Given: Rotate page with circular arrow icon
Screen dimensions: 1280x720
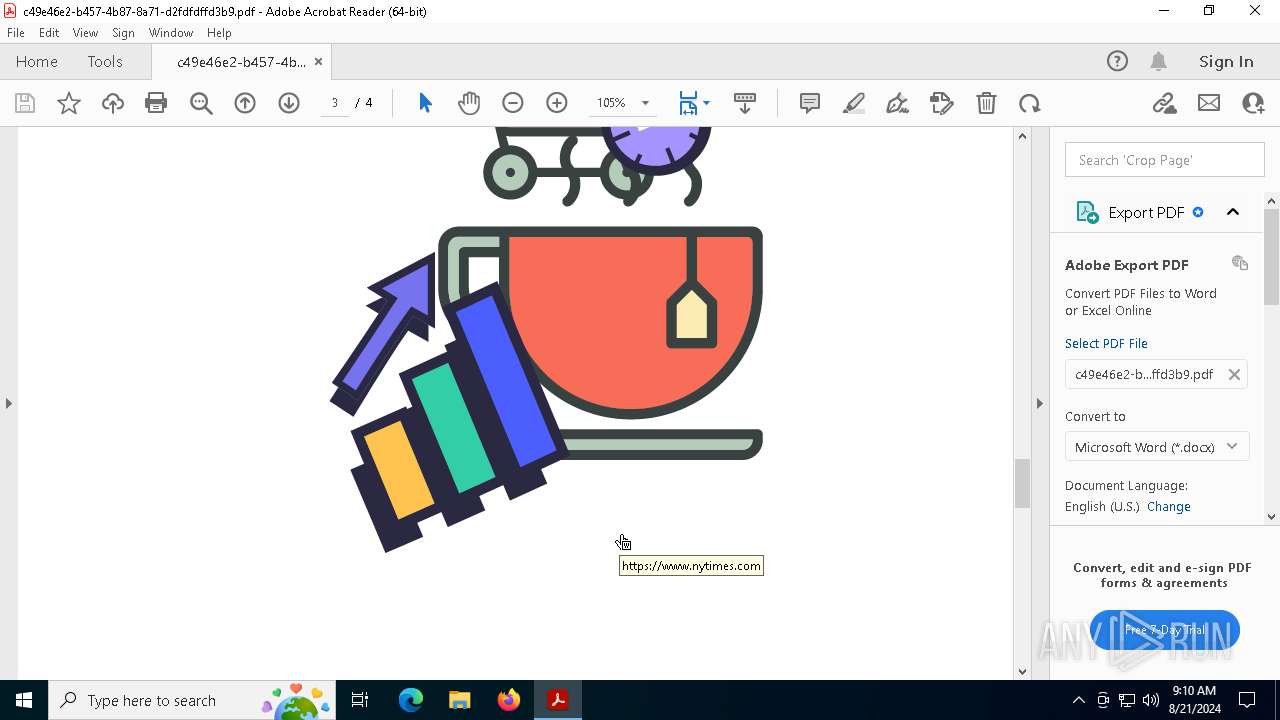Looking at the screenshot, I should [x=1030, y=103].
